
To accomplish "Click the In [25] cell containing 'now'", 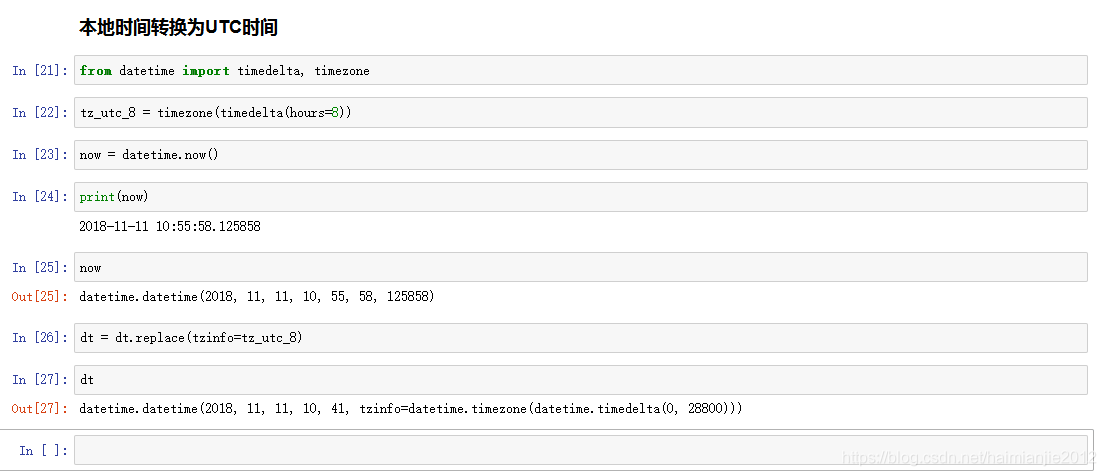I will tap(581, 268).
